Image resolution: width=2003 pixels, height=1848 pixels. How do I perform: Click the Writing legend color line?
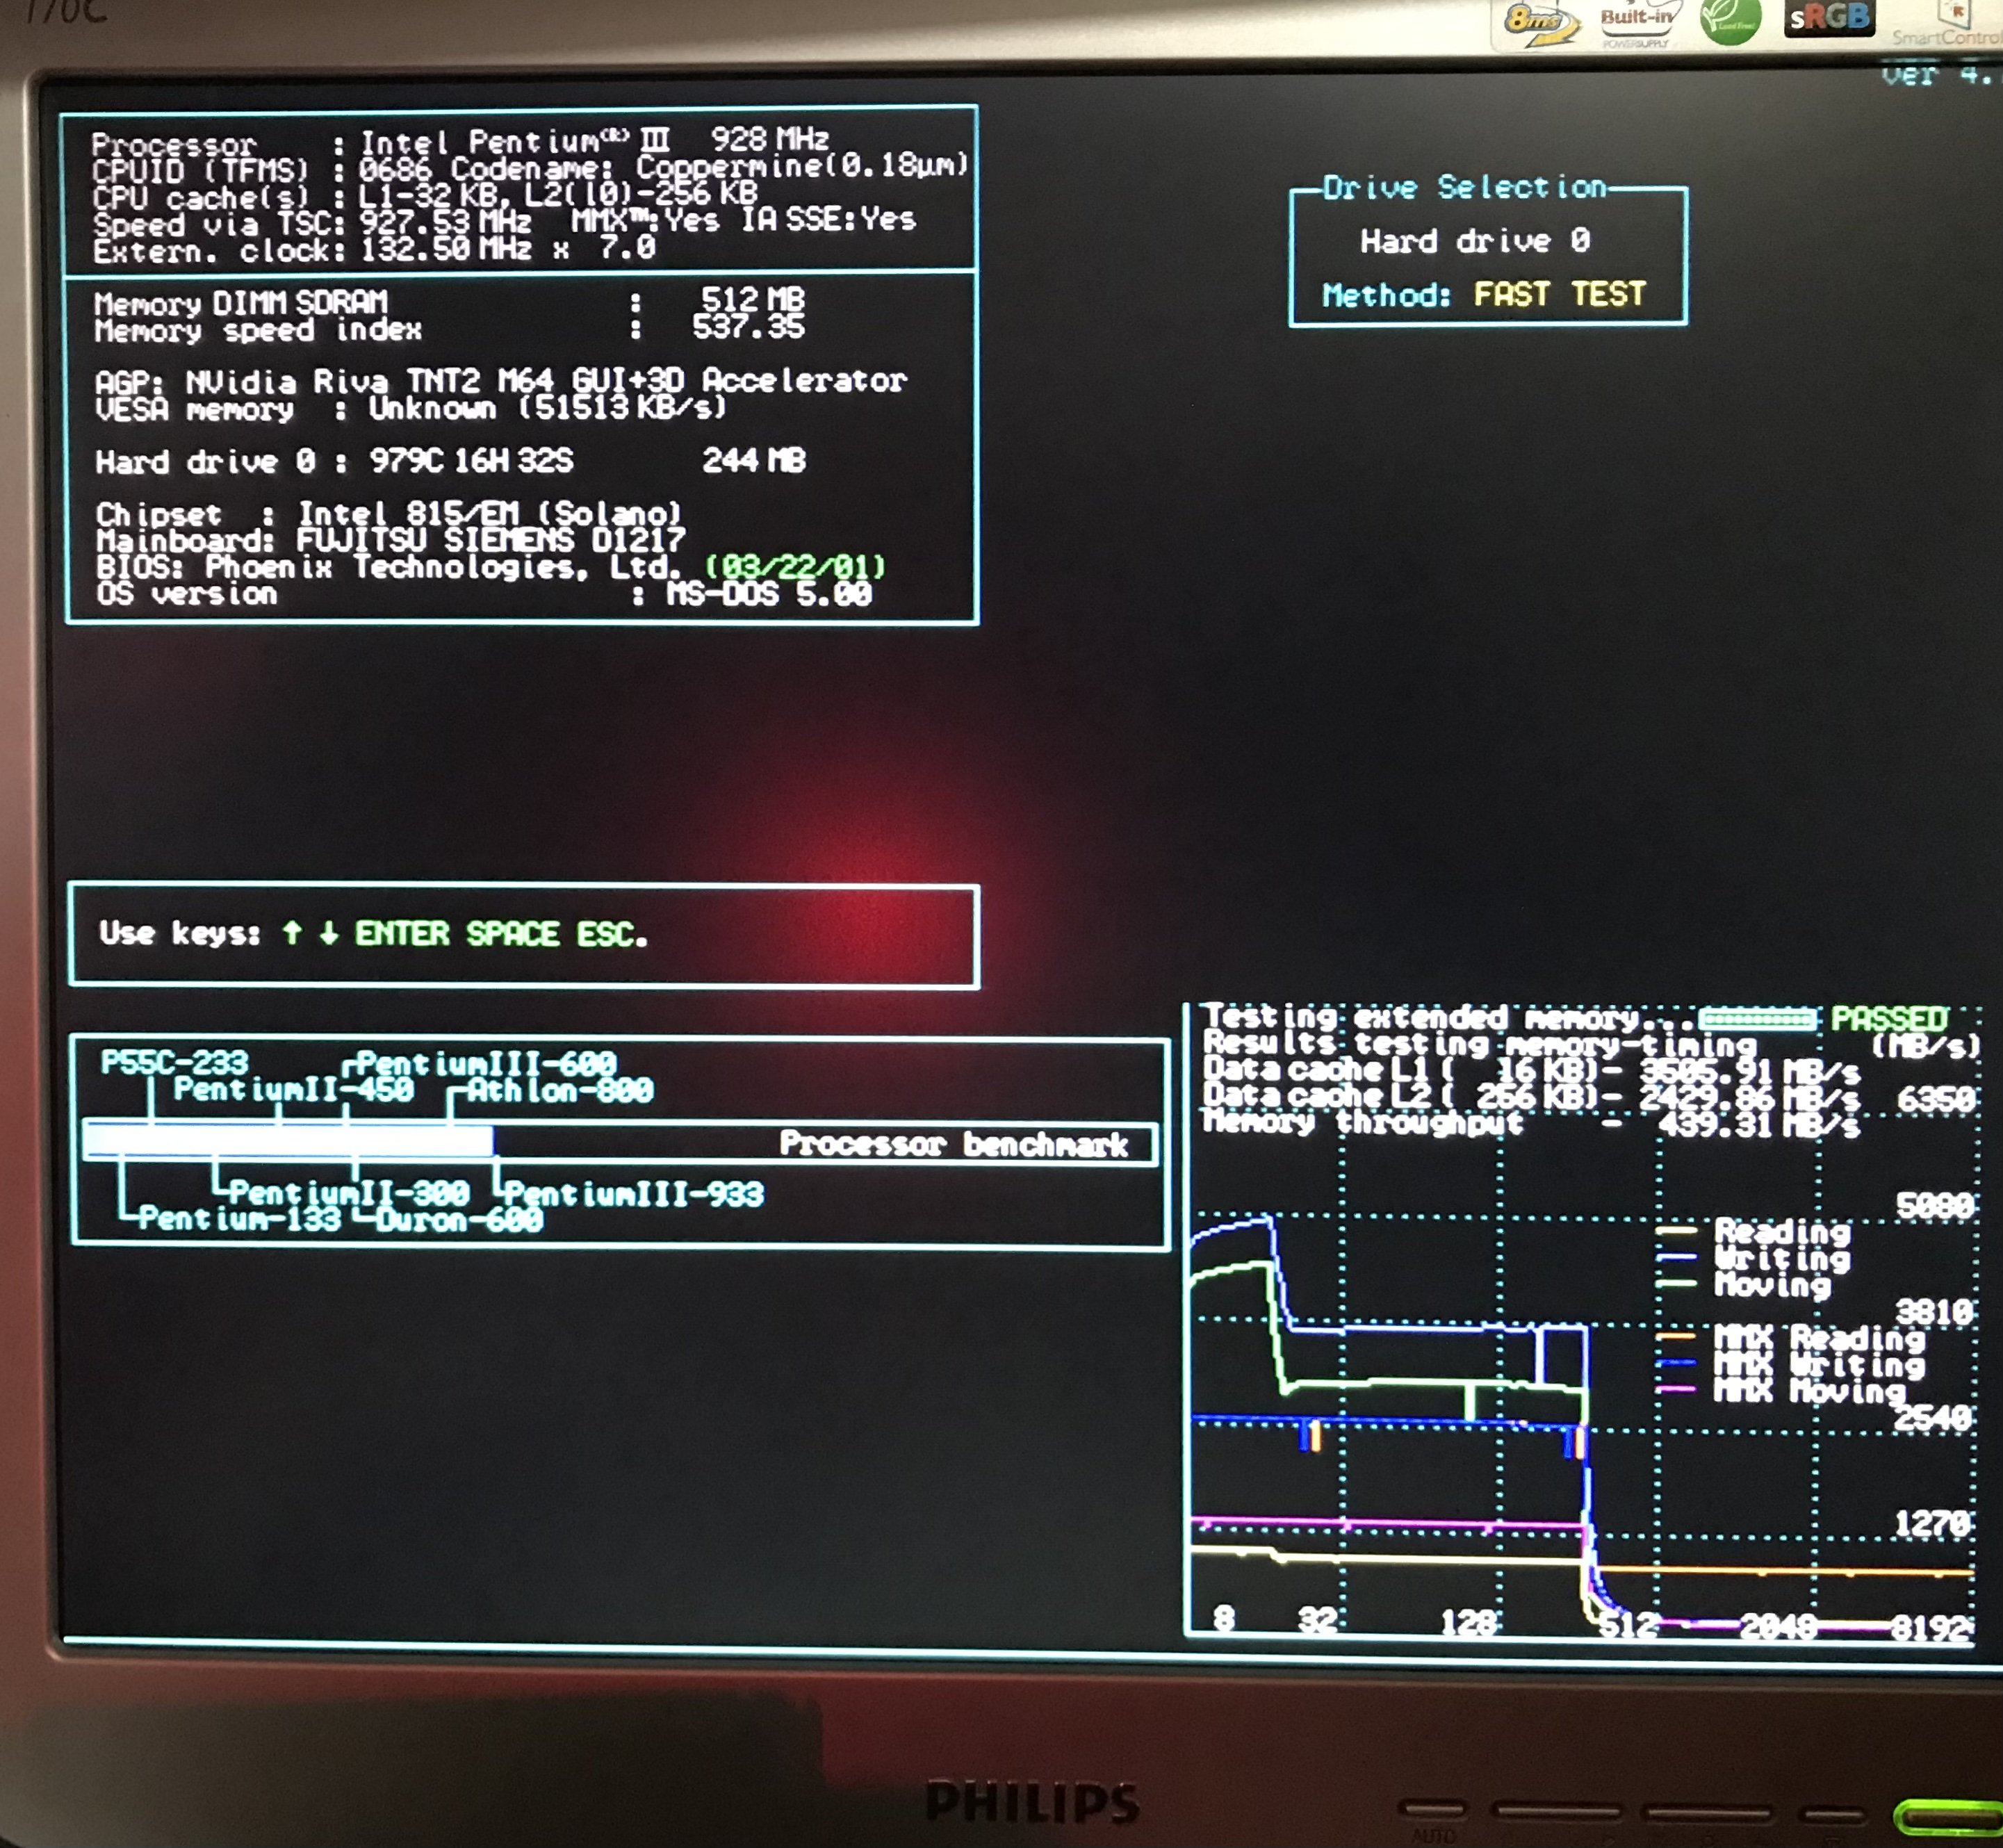[1676, 1258]
